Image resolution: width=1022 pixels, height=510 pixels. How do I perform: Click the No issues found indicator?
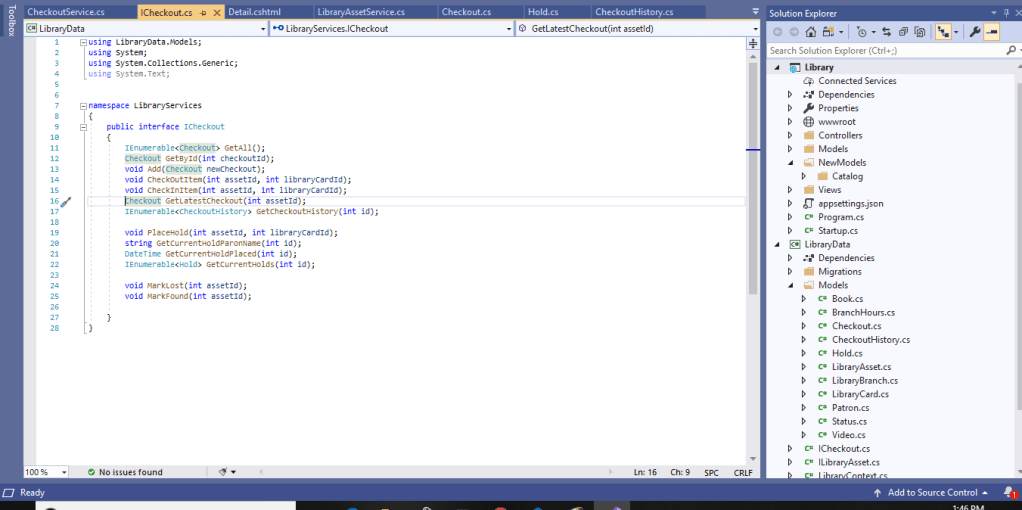click(x=123, y=472)
